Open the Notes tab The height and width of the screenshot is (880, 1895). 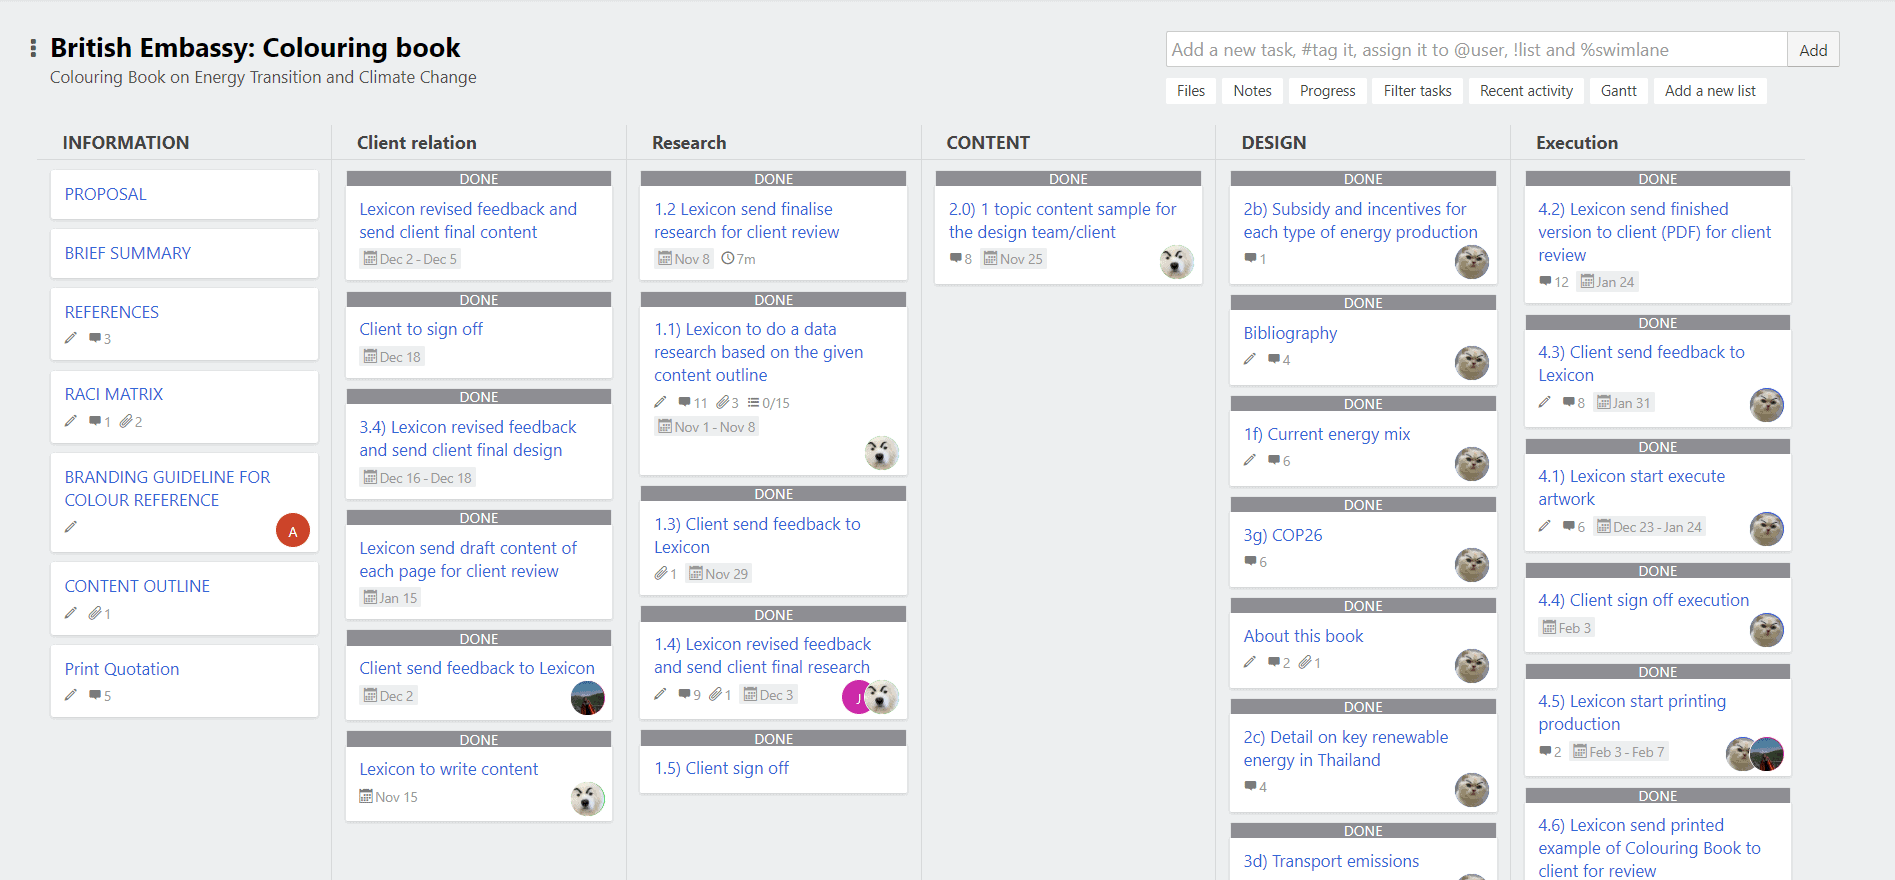click(x=1252, y=91)
